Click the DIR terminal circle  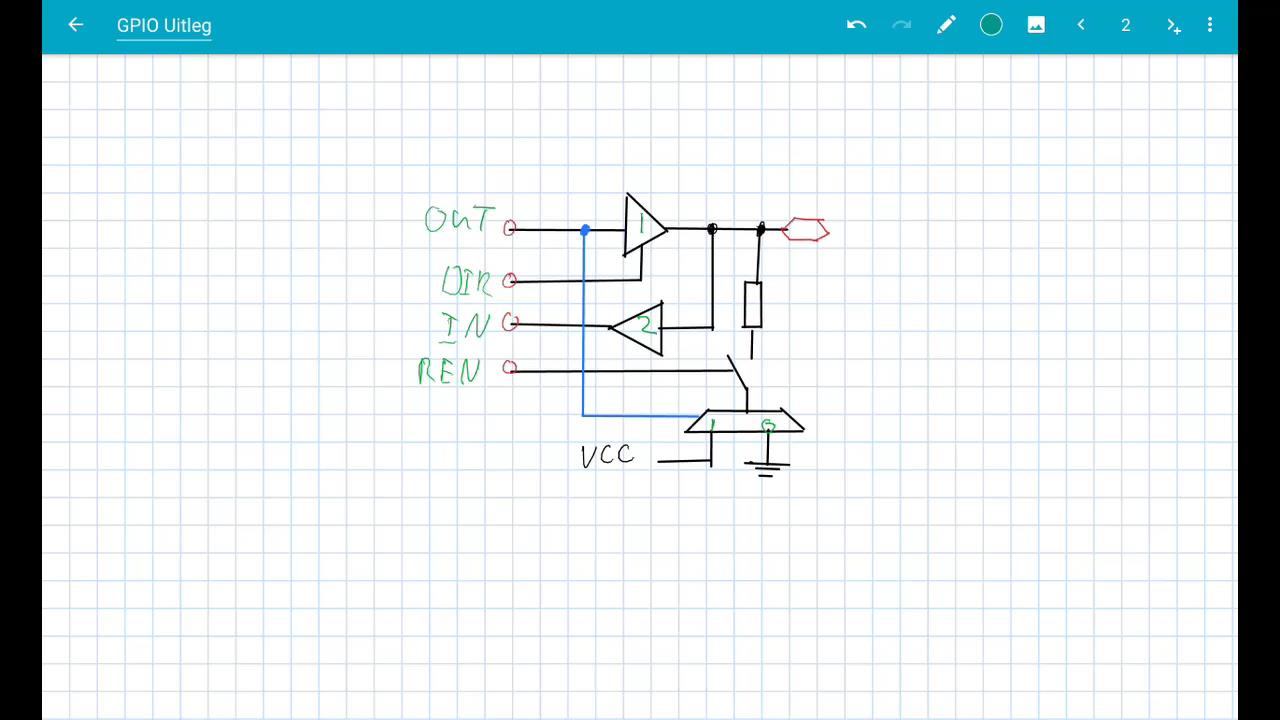pos(510,281)
